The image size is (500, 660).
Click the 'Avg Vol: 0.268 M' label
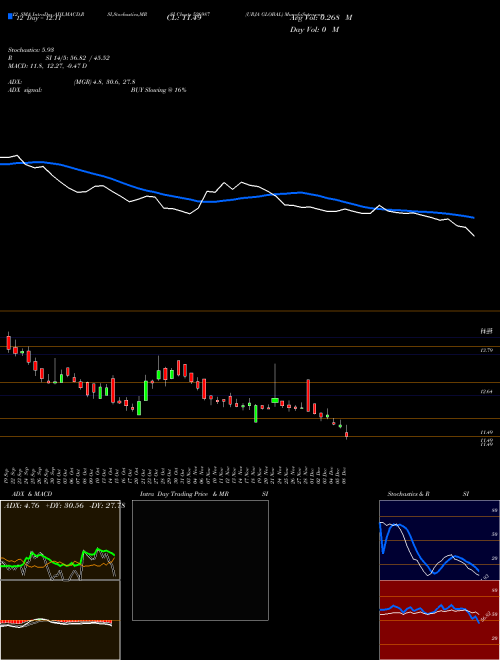[x=321, y=18]
